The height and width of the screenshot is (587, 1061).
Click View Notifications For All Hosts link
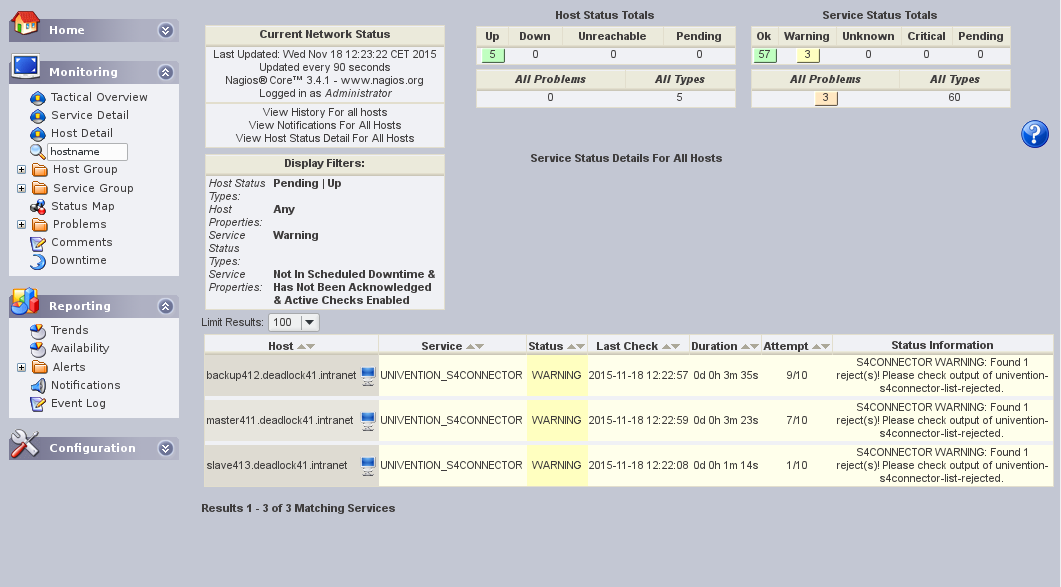[x=325, y=125]
